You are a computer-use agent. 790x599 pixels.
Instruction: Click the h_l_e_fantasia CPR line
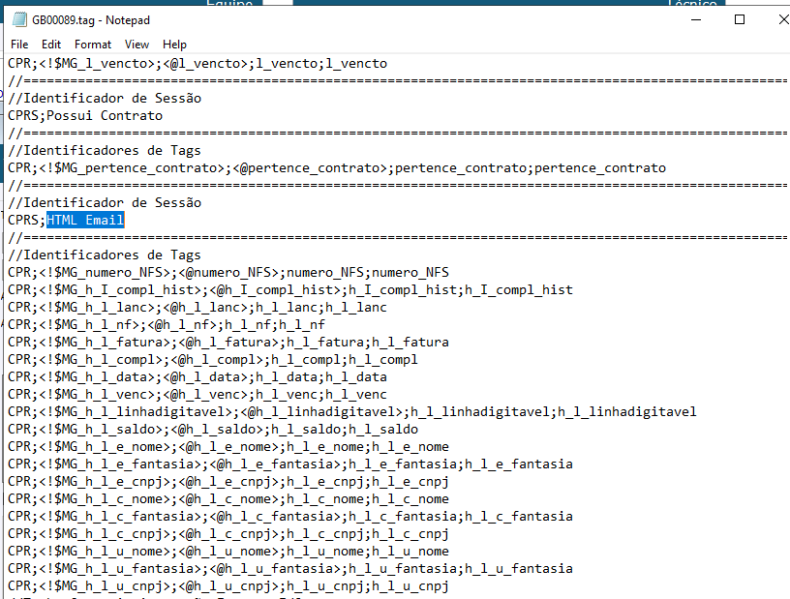[x=290, y=464]
